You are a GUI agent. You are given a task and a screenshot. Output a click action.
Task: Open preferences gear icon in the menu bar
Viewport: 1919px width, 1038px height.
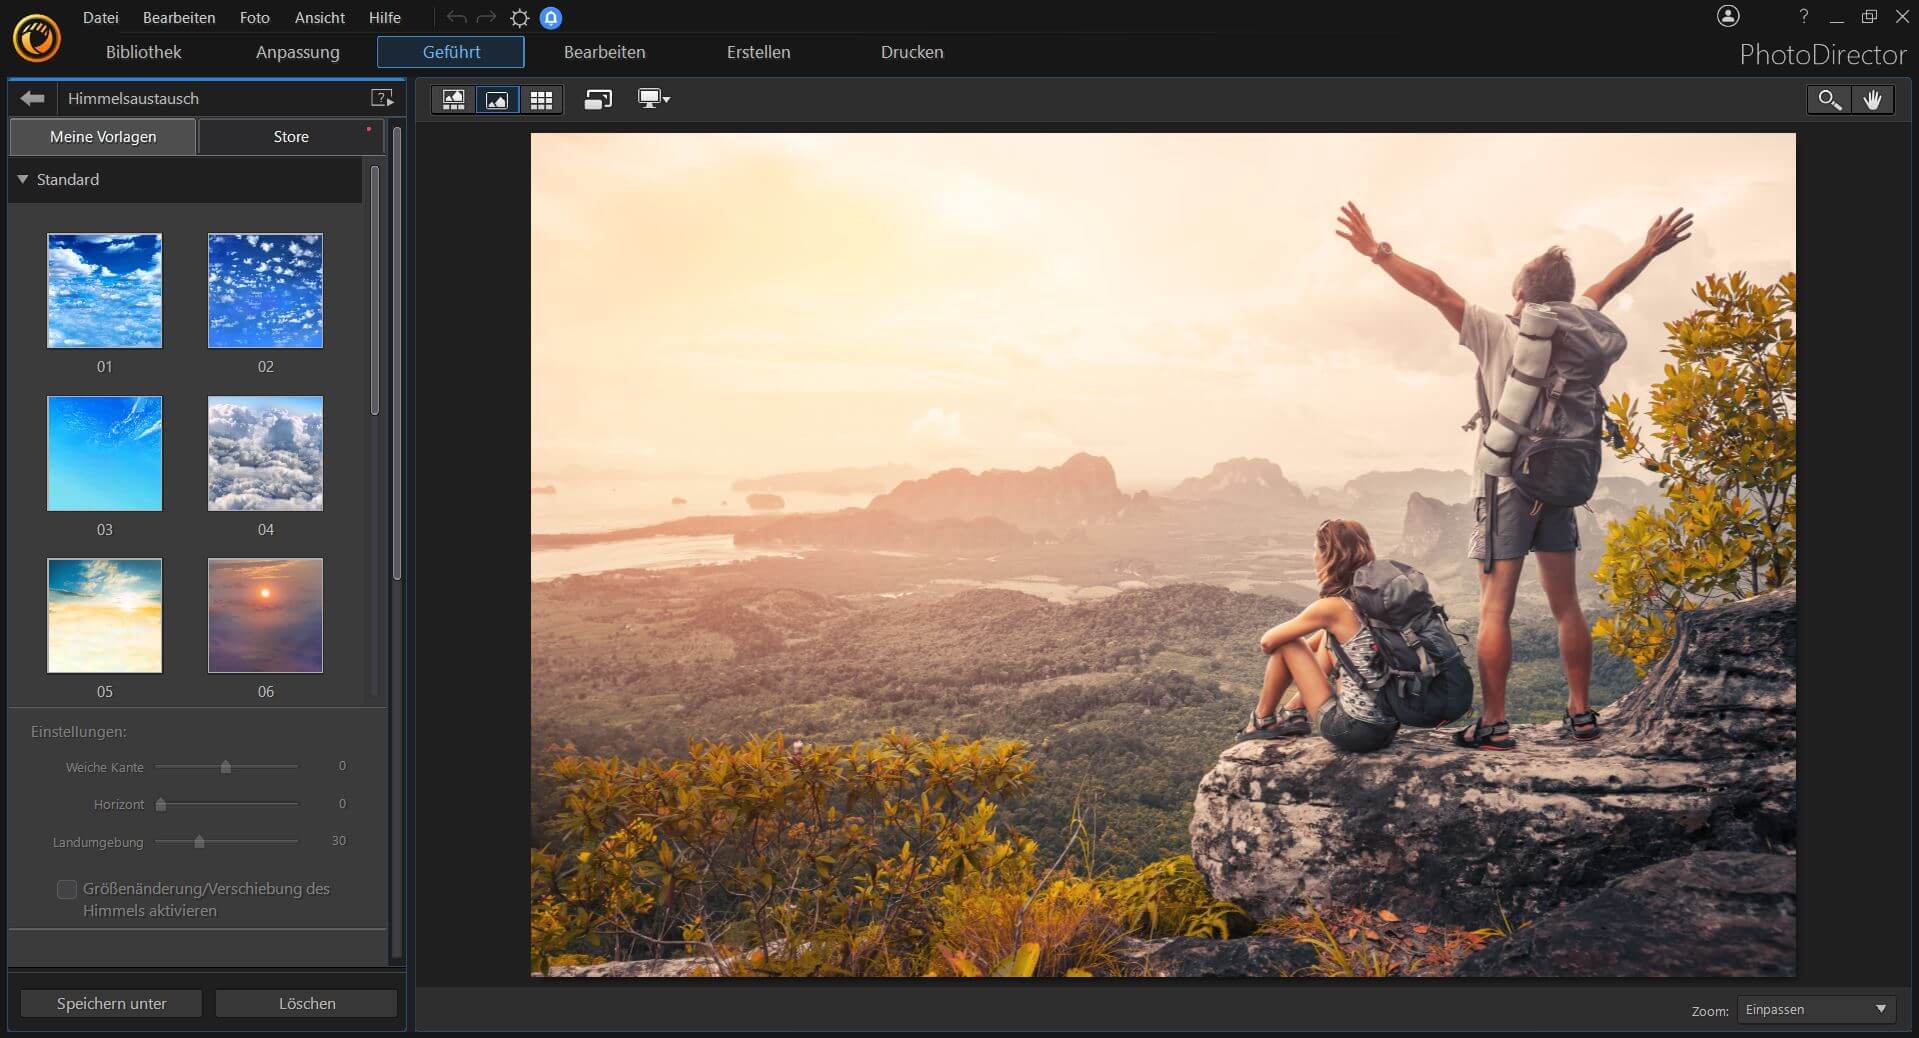point(520,18)
